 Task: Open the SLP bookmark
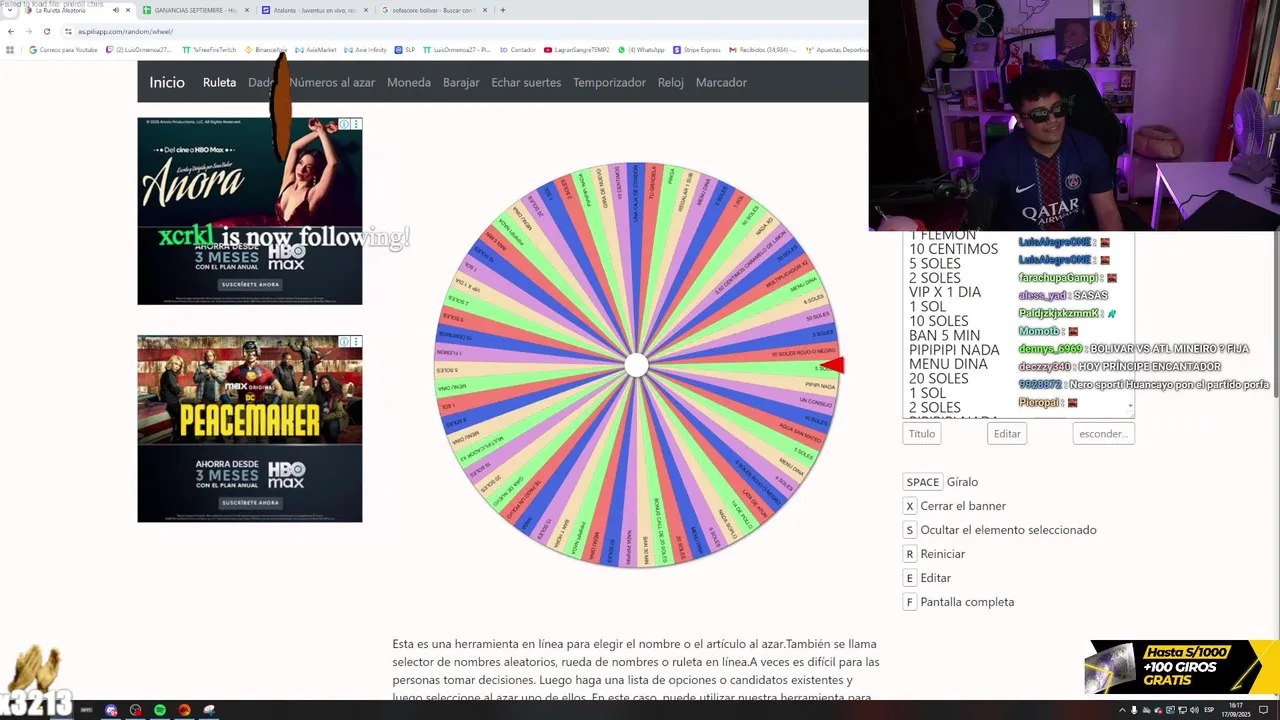[405, 50]
